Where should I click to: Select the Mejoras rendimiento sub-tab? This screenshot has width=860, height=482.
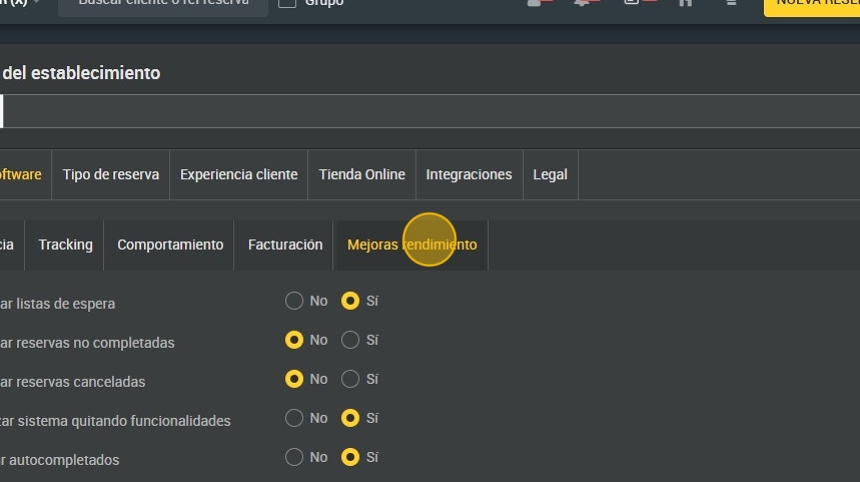coord(412,245)
